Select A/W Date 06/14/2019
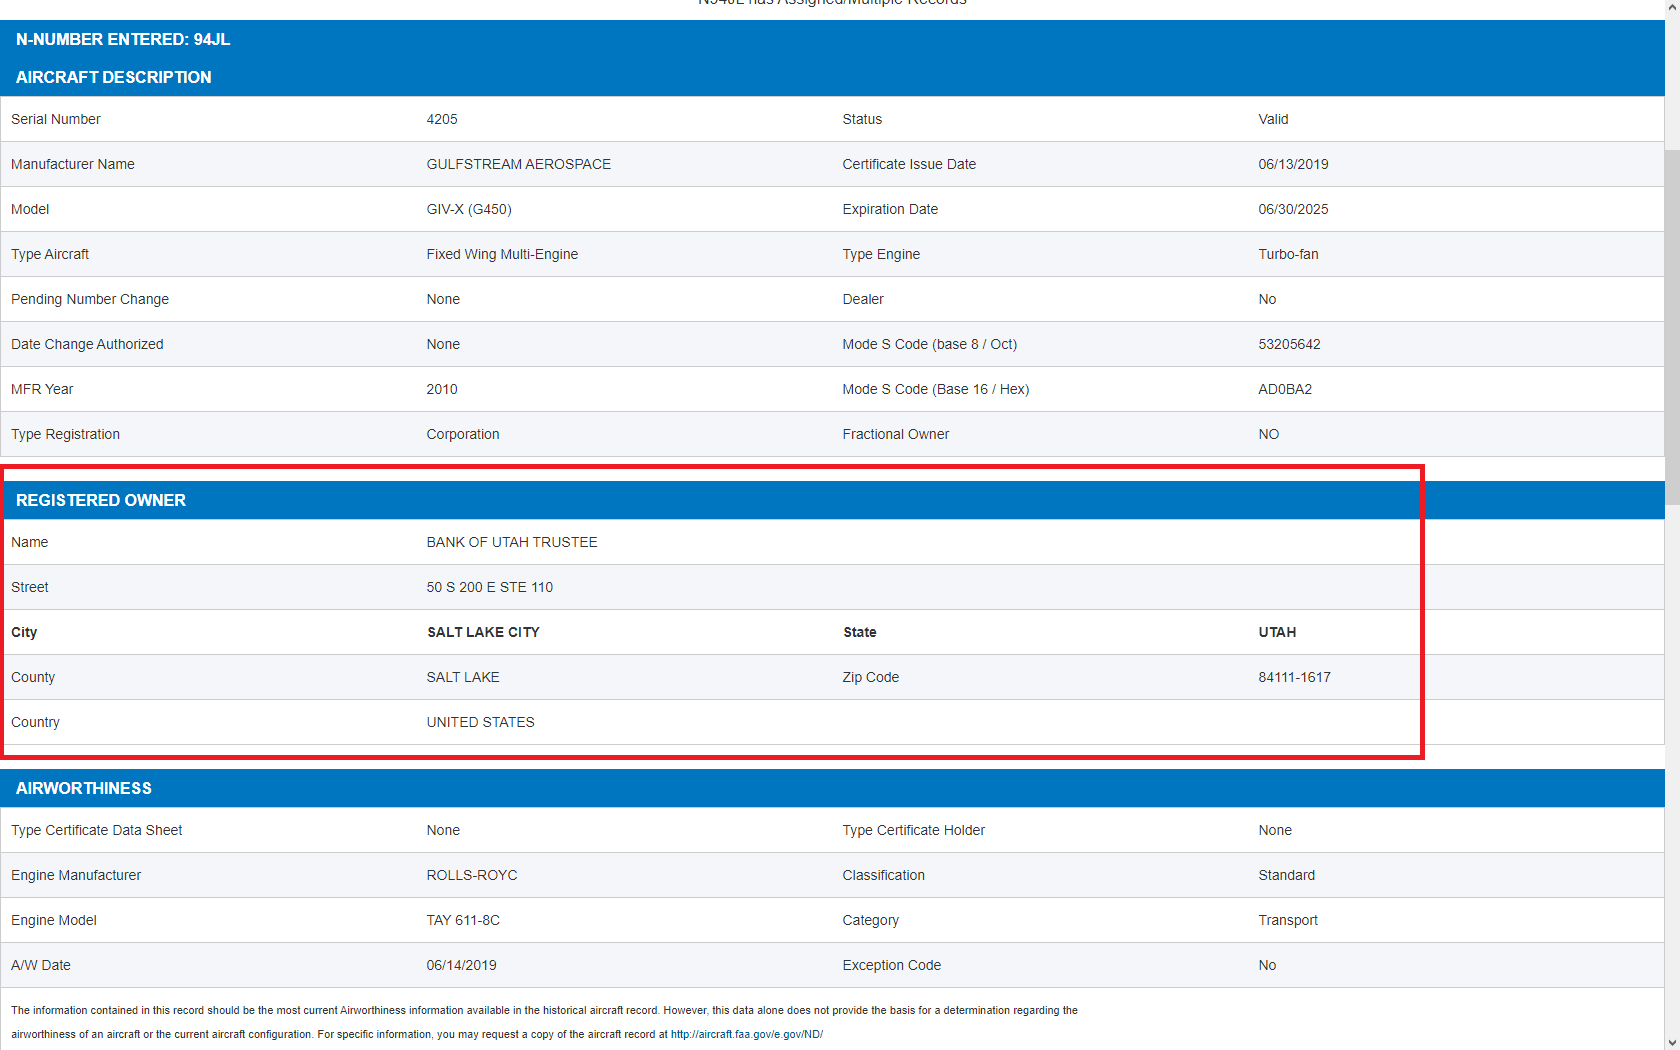This screenshot has width=1680, height=1050. pyautogui.click(x=461, y=965)
